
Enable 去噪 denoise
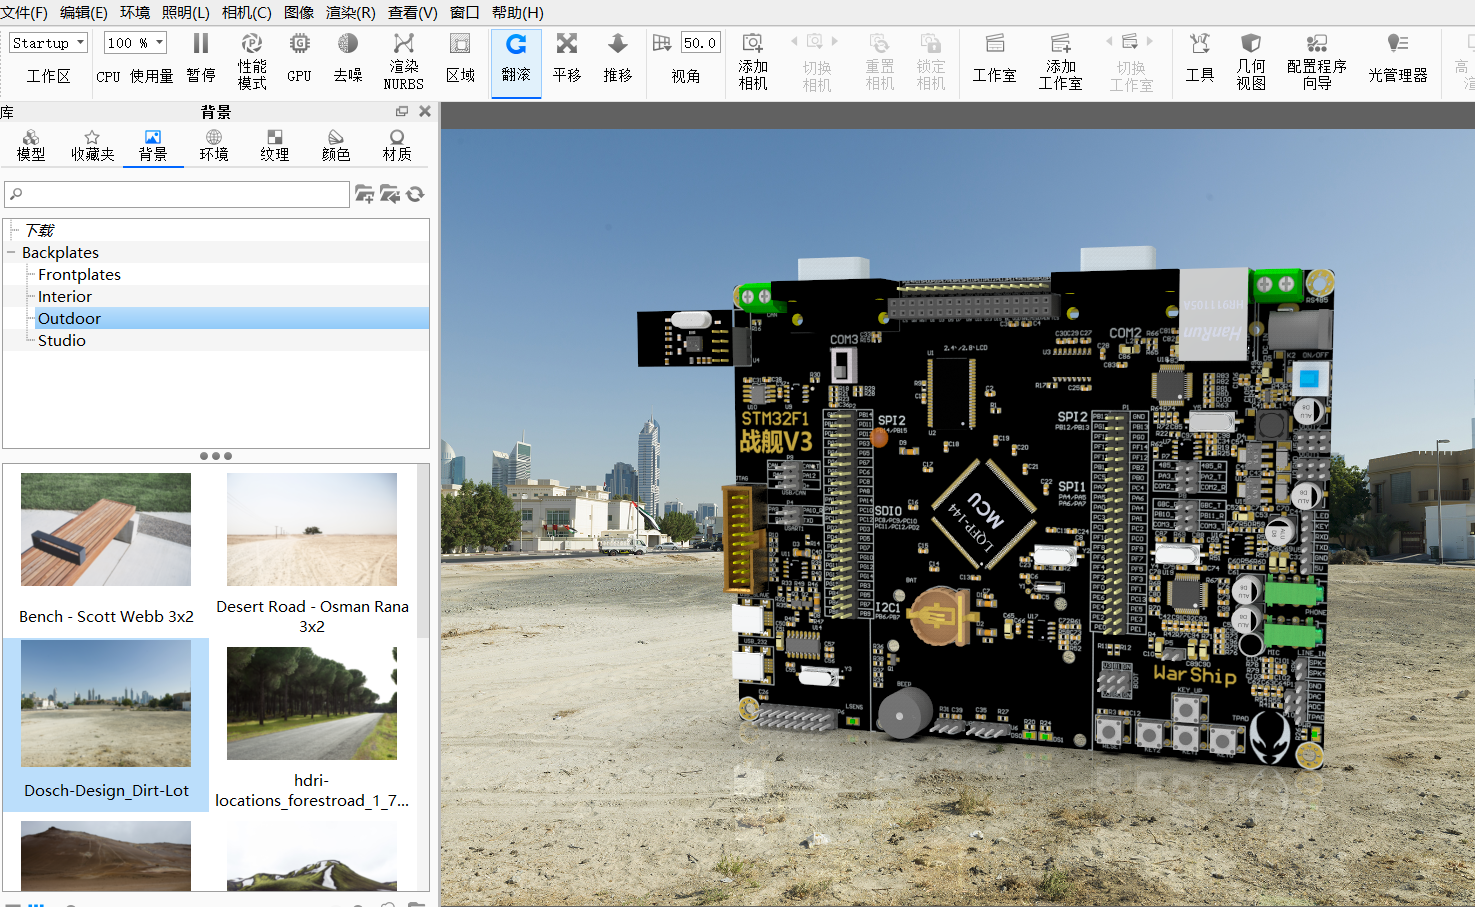tap(348, 58)
